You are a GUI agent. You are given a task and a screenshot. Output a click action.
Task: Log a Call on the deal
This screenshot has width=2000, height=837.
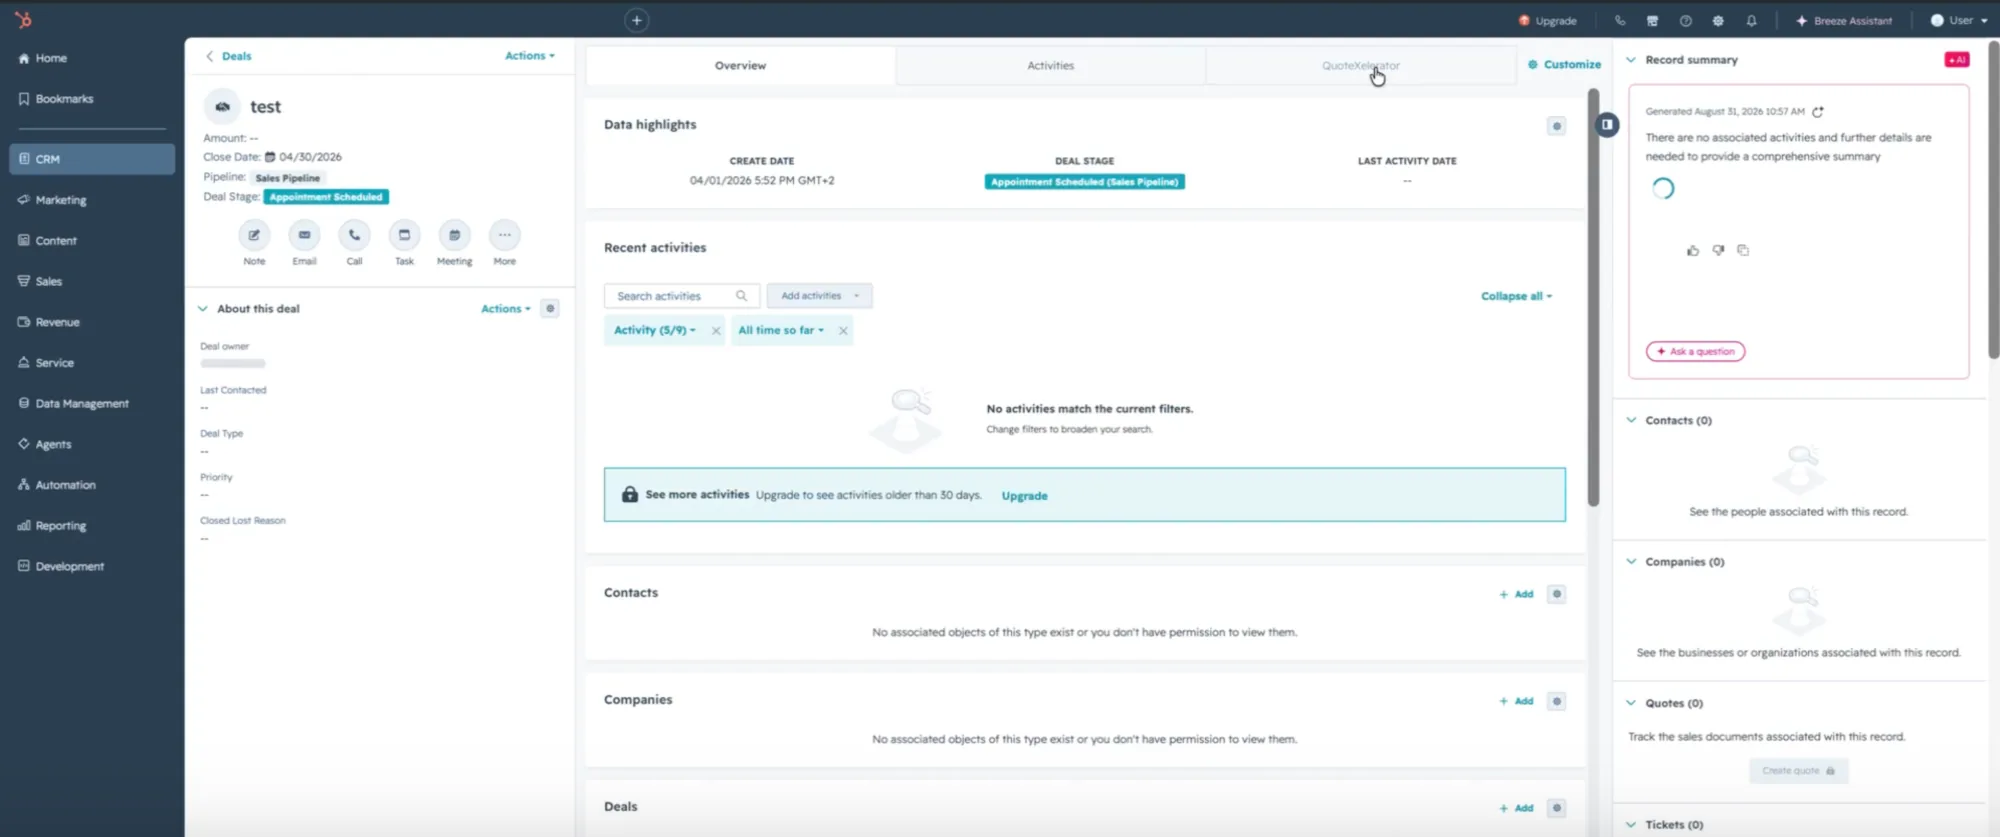click(x=354, y=235)
